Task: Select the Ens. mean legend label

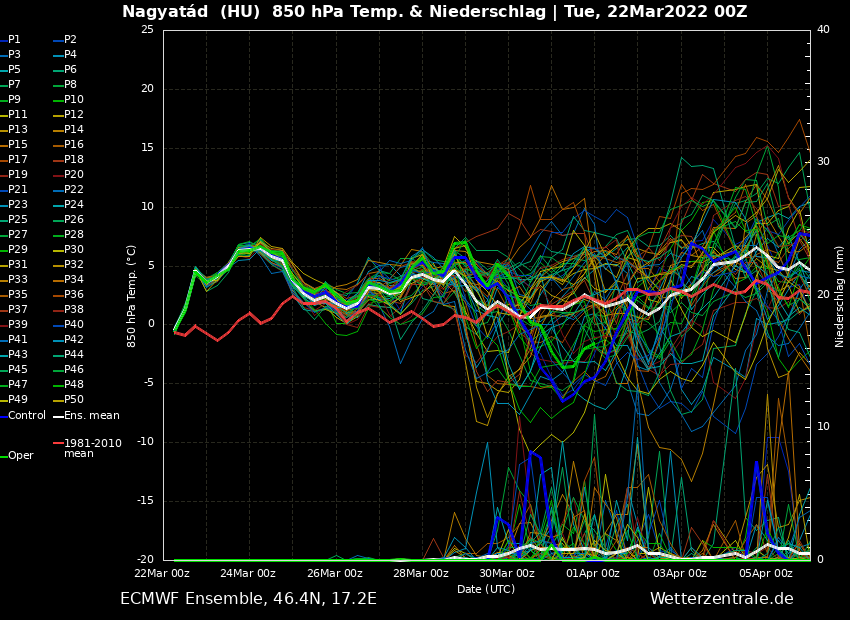Action: click(x=92, y=415)
